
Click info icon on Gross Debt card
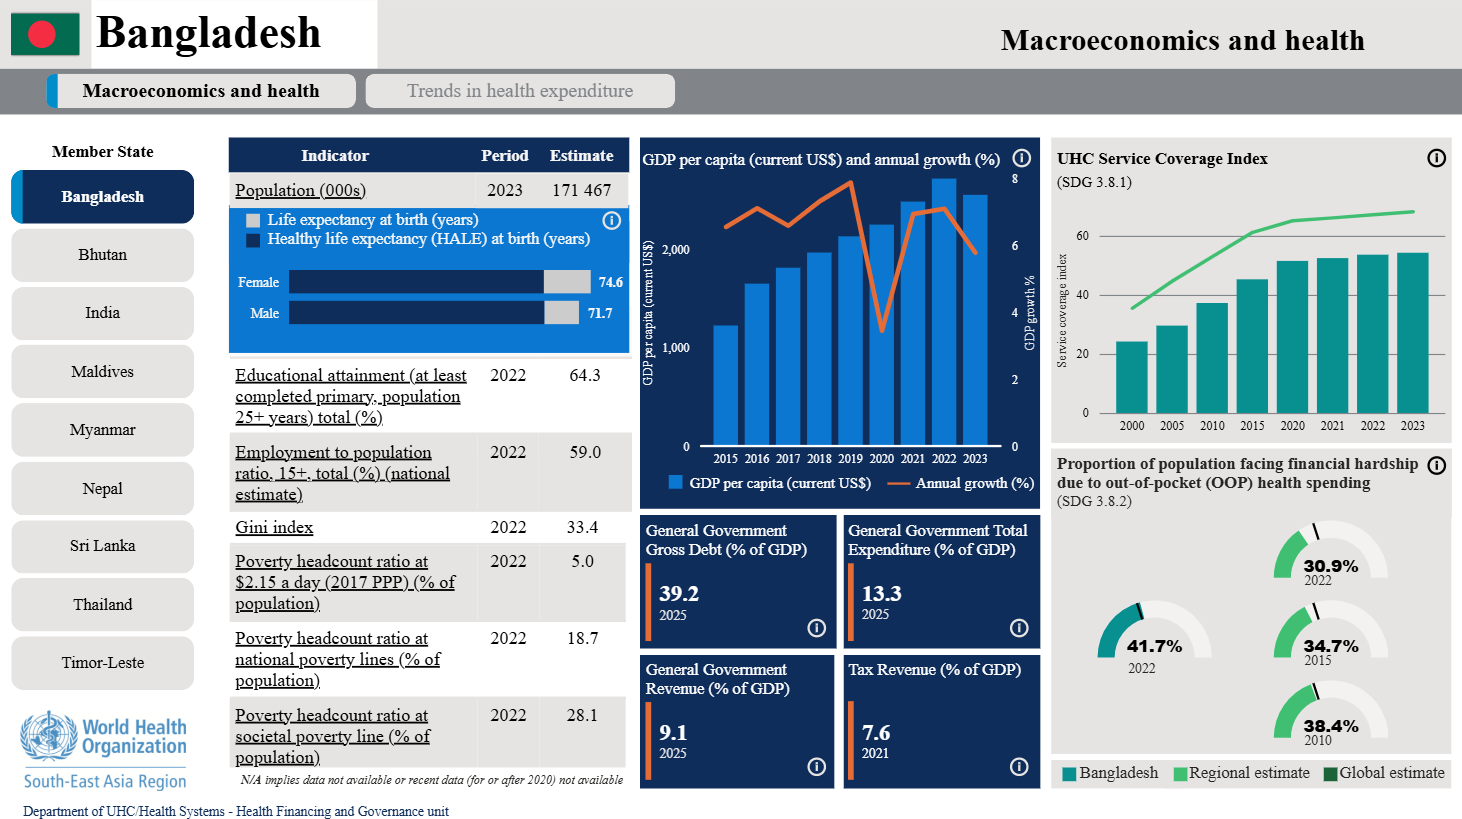tap(816, 628)
